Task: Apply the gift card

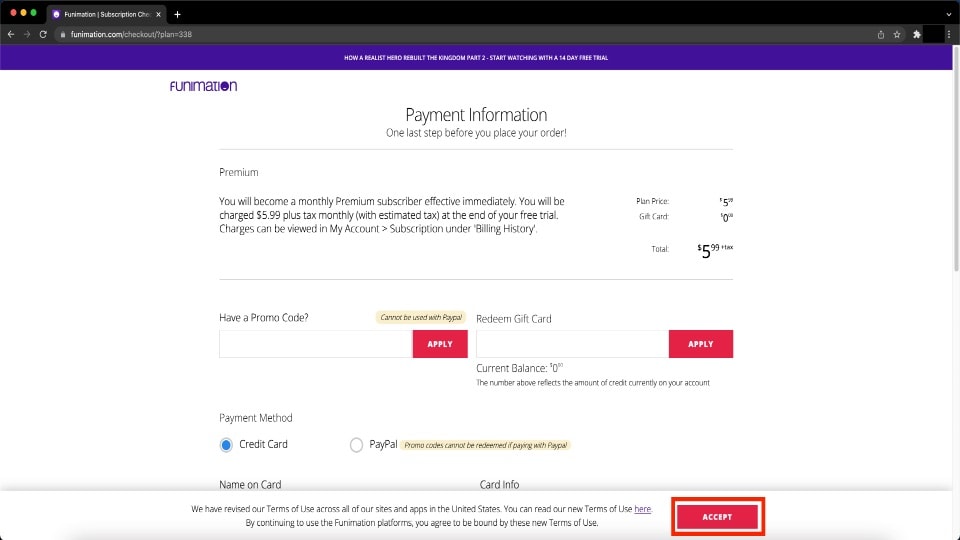Action: [x=700, y=344]
